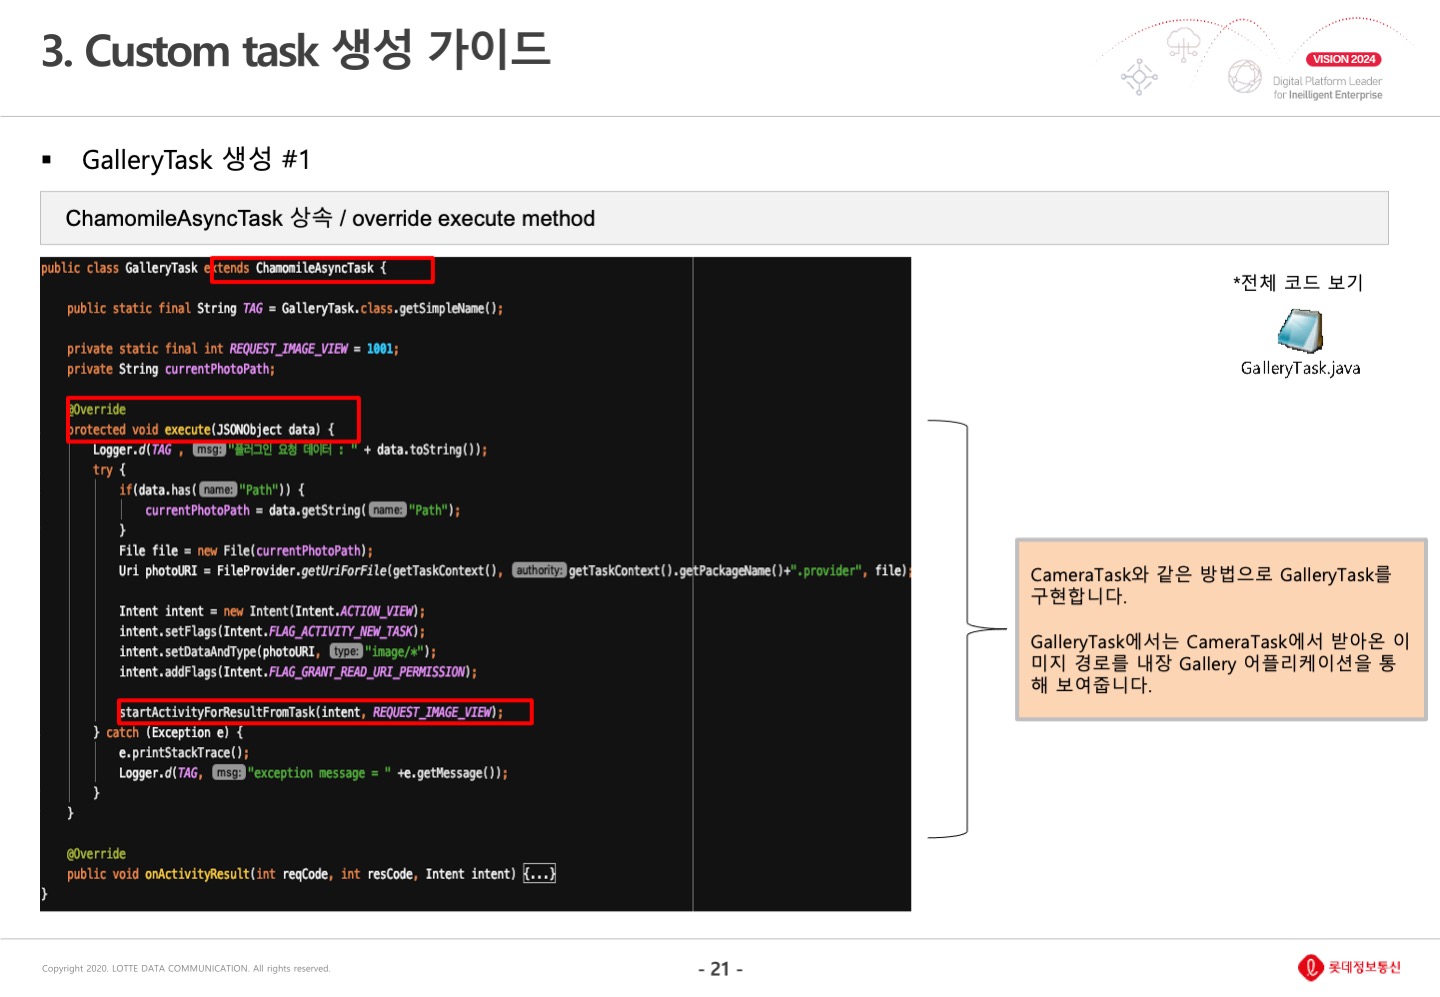This screenshot has height=997, width=1440.
Task: Click the circular globe icon in header
Action: click(x=1245, y=76)
